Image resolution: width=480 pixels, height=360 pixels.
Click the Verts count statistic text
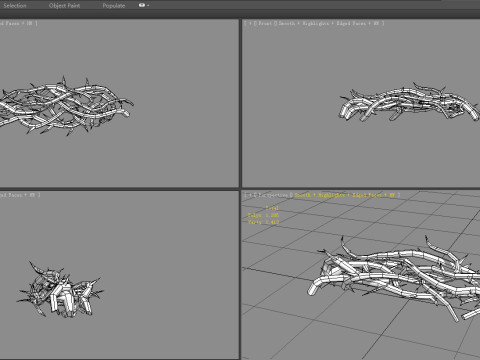point(263,222)
